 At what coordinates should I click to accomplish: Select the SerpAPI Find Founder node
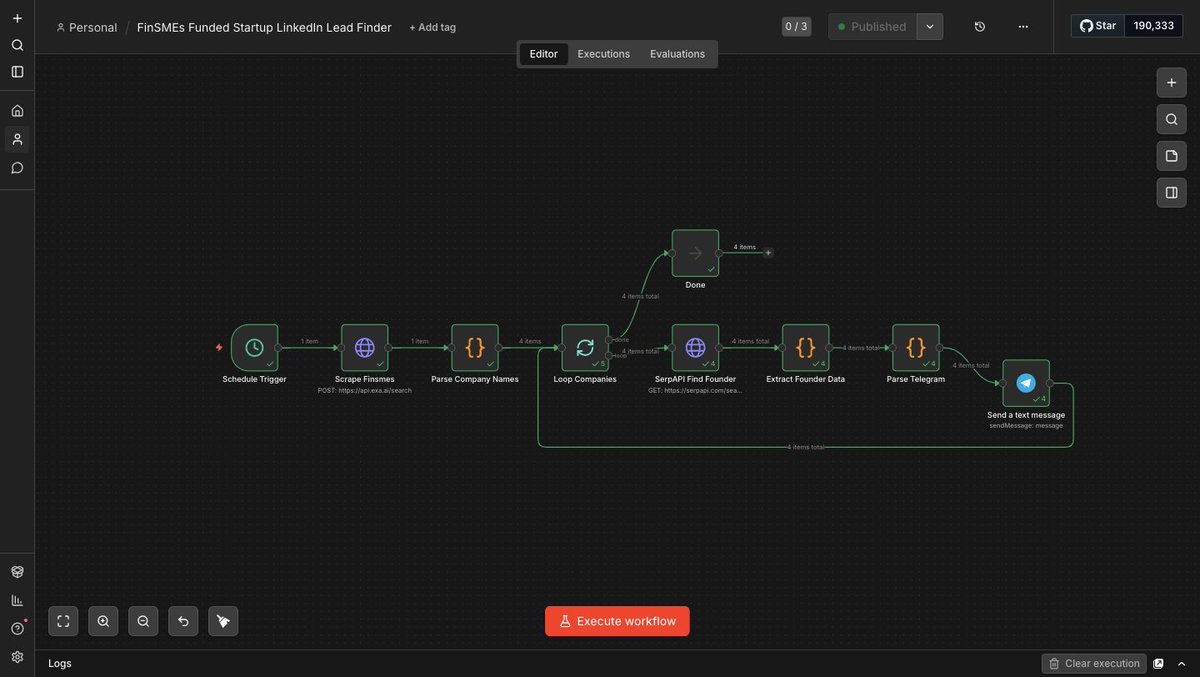click(x=695, y=348)
